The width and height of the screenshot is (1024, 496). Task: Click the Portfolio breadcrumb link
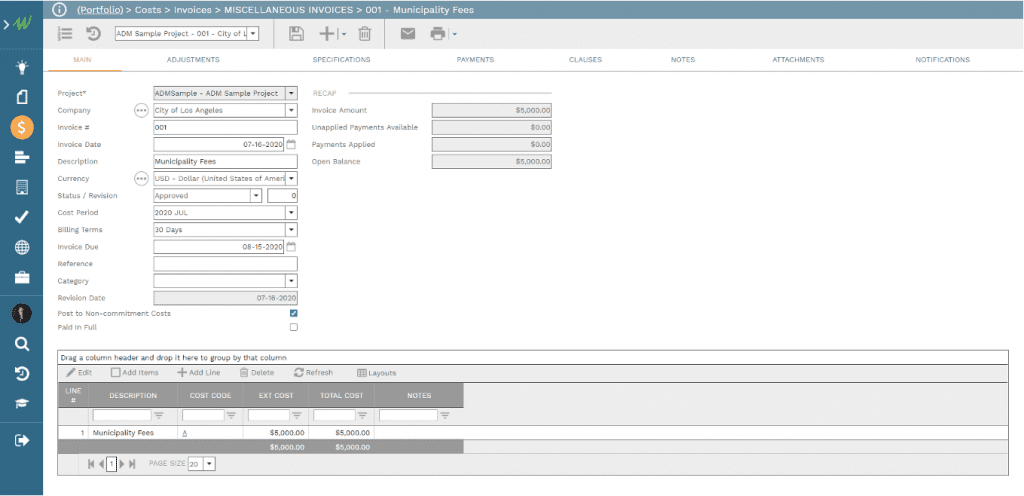(105, 9)
